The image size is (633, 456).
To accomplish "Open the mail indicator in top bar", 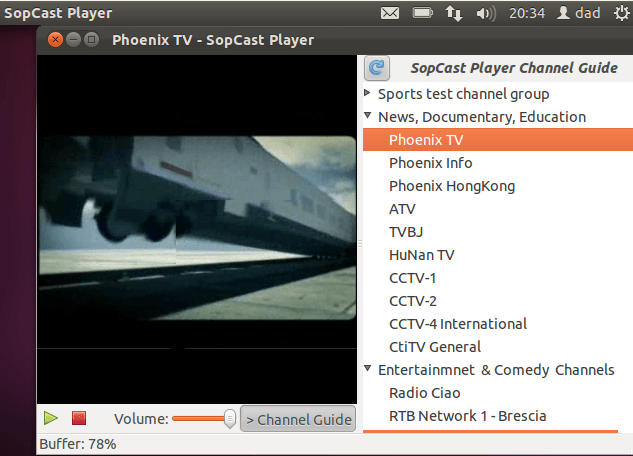I will coord(390,13).
